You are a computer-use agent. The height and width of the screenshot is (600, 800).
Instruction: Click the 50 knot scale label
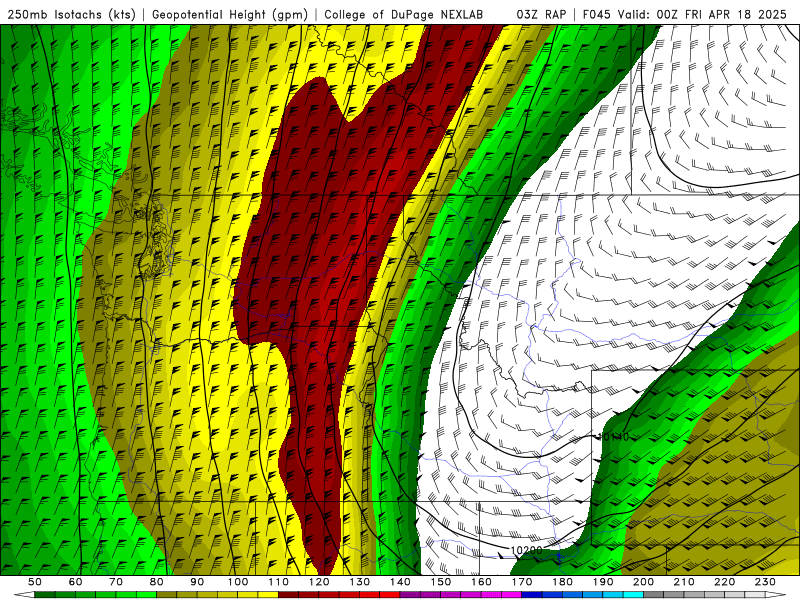[35, 582]
